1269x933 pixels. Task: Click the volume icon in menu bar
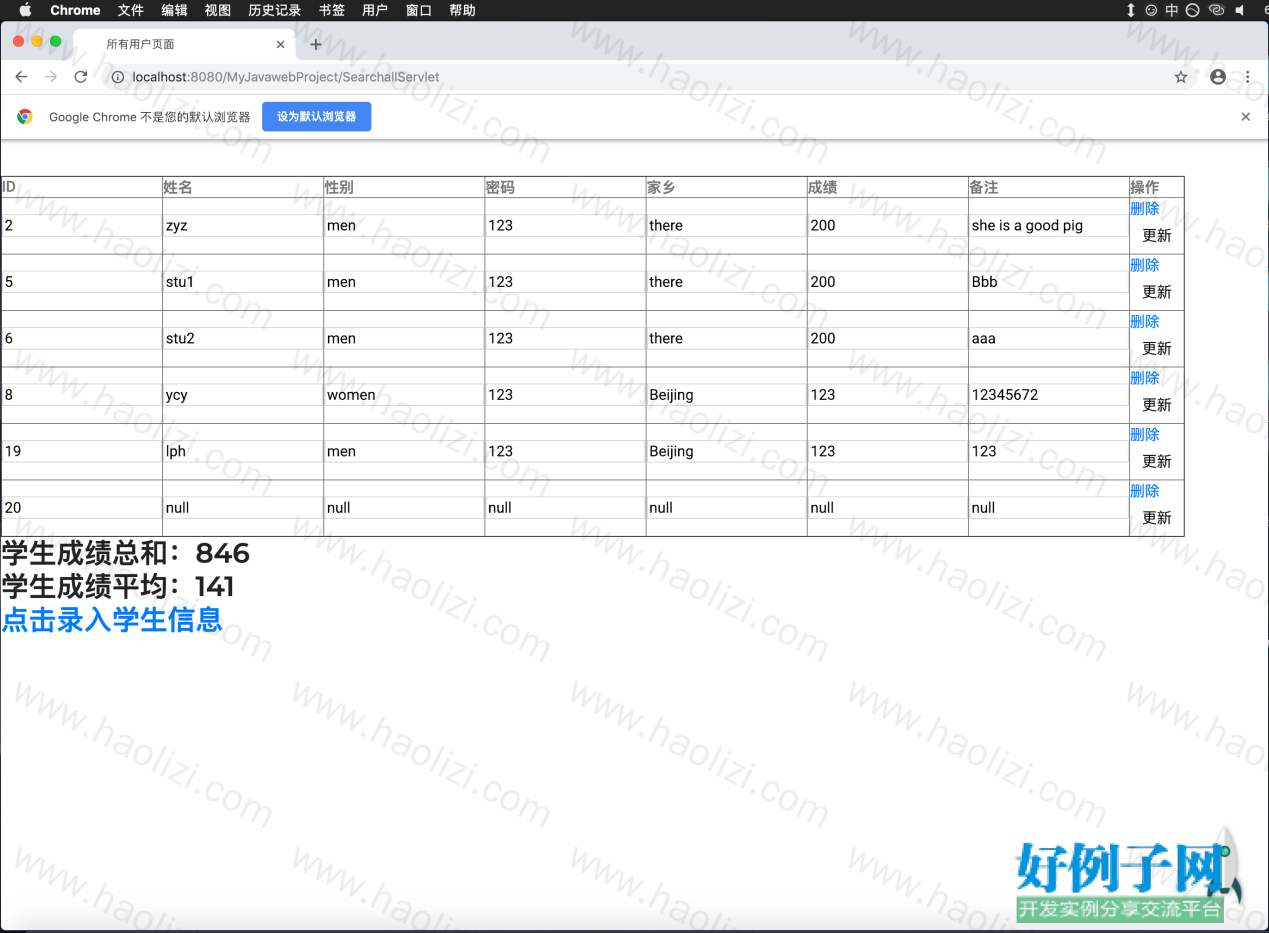pyautogui.click(x=1240, y=10)
